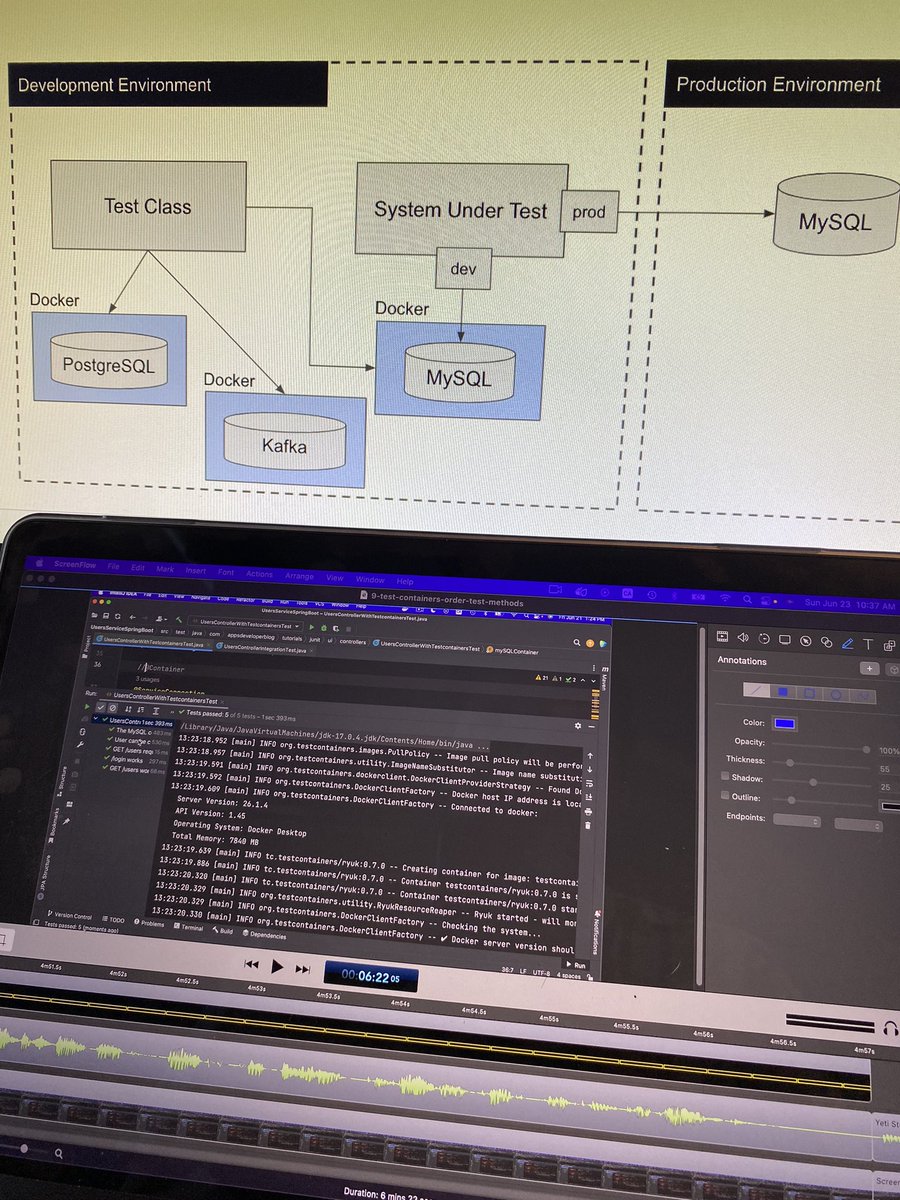
Task: Open the Font menu
Action: [226, 573]
